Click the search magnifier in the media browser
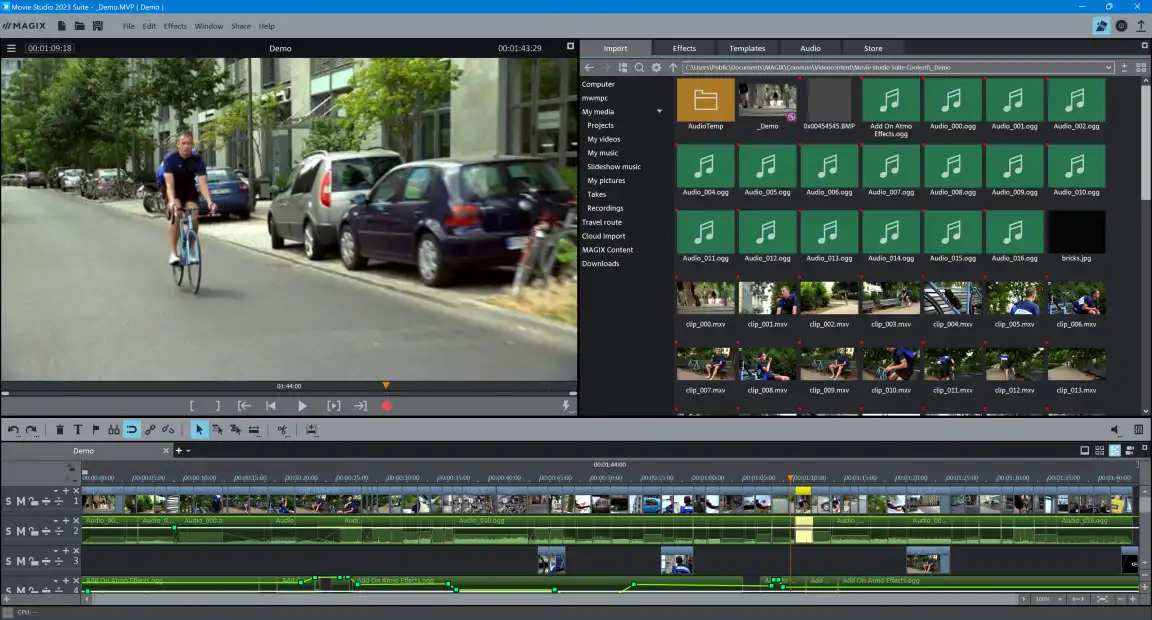Screen dimensions: 1152x620 pyautogui.click(x=639, y=67)
